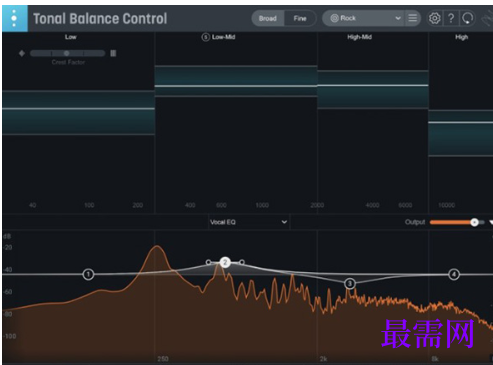Click left bandwidth handle of node 2
Screen dimensions: 493x365
(x=208, y=262)
